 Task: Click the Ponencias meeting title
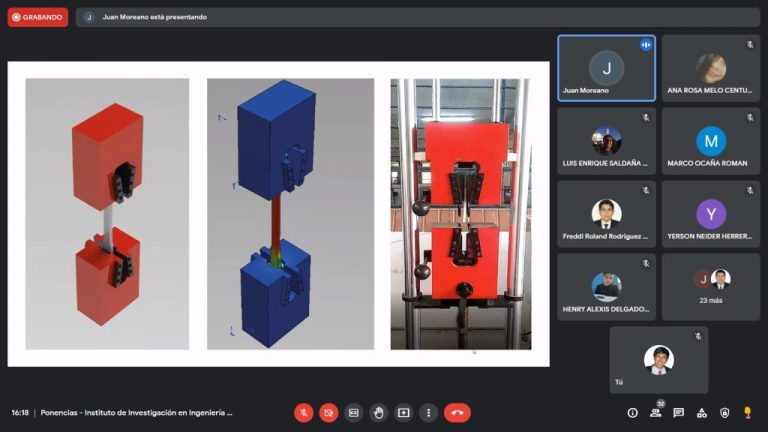(136, 412)
